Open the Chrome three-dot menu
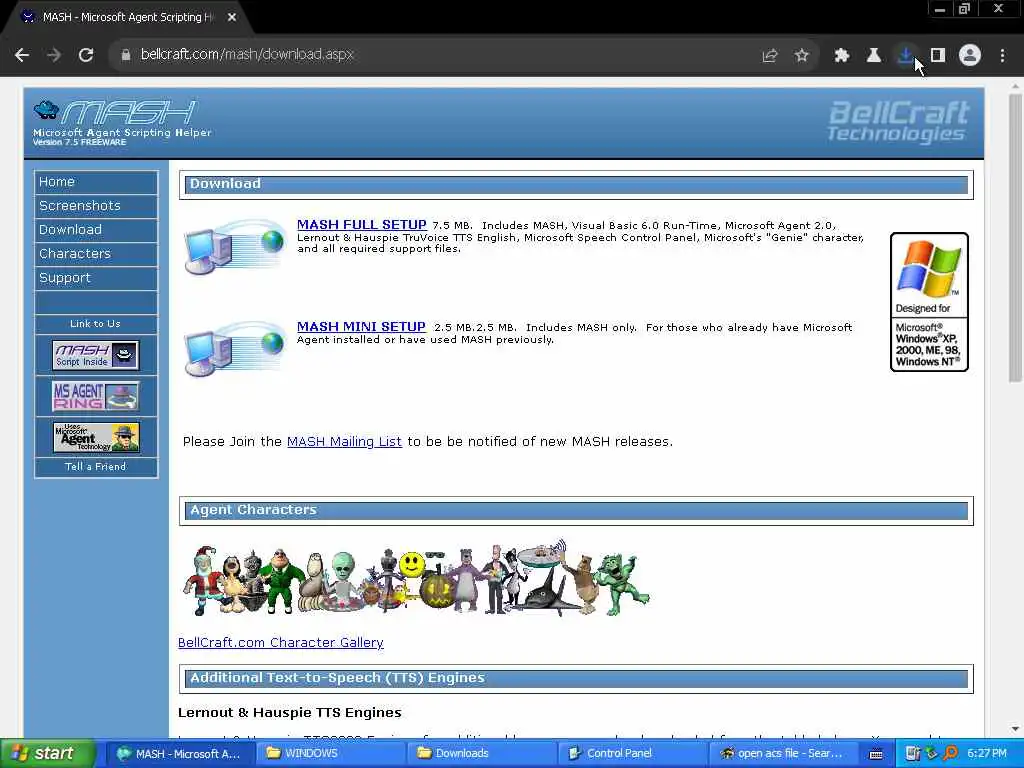The height and width of the screenshot is (768, 1024). click(1002, 56)
